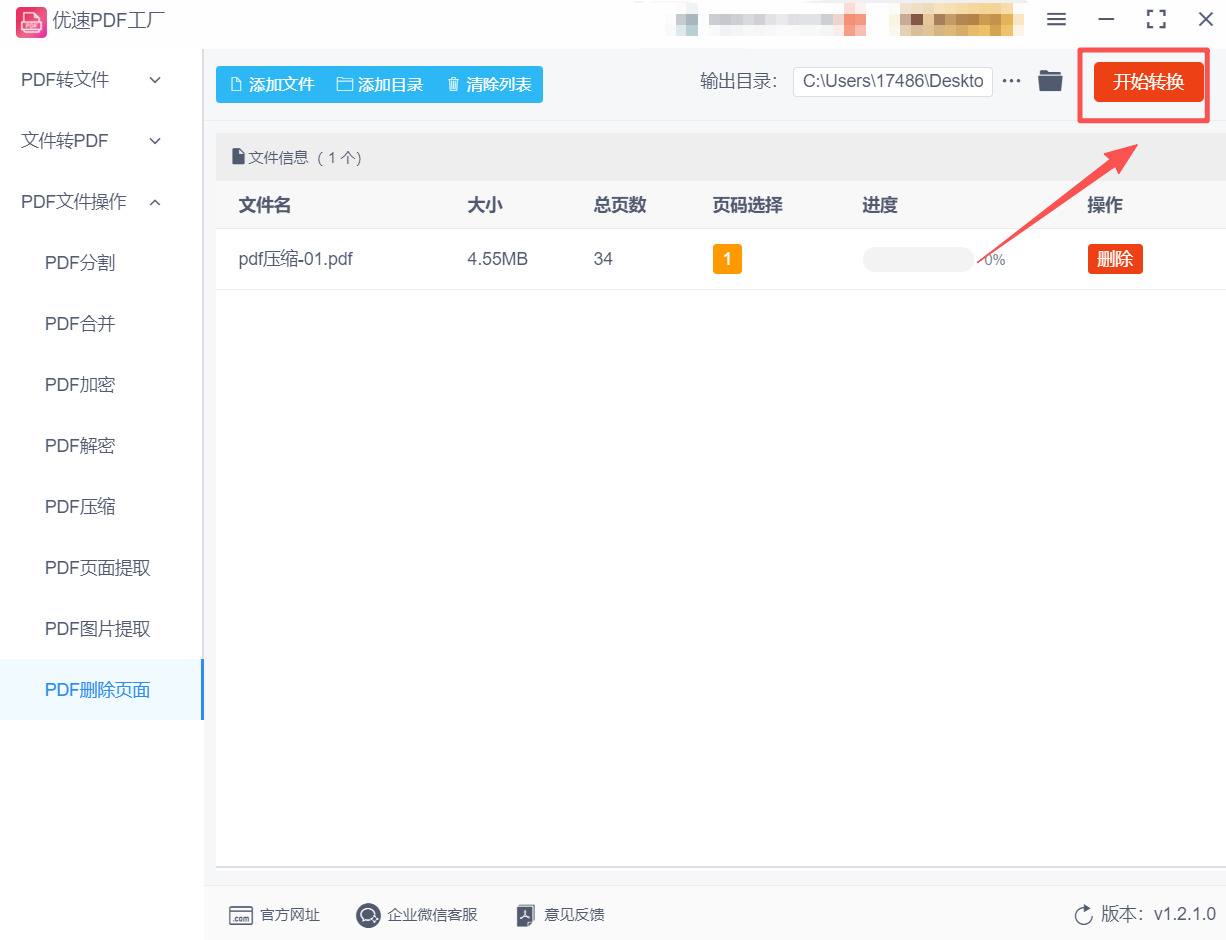This screenshot has width=1226, height=940.
Task: Delete pdf压缩-01.pdf using 删除 button
Action: (x=1115, y=258)
